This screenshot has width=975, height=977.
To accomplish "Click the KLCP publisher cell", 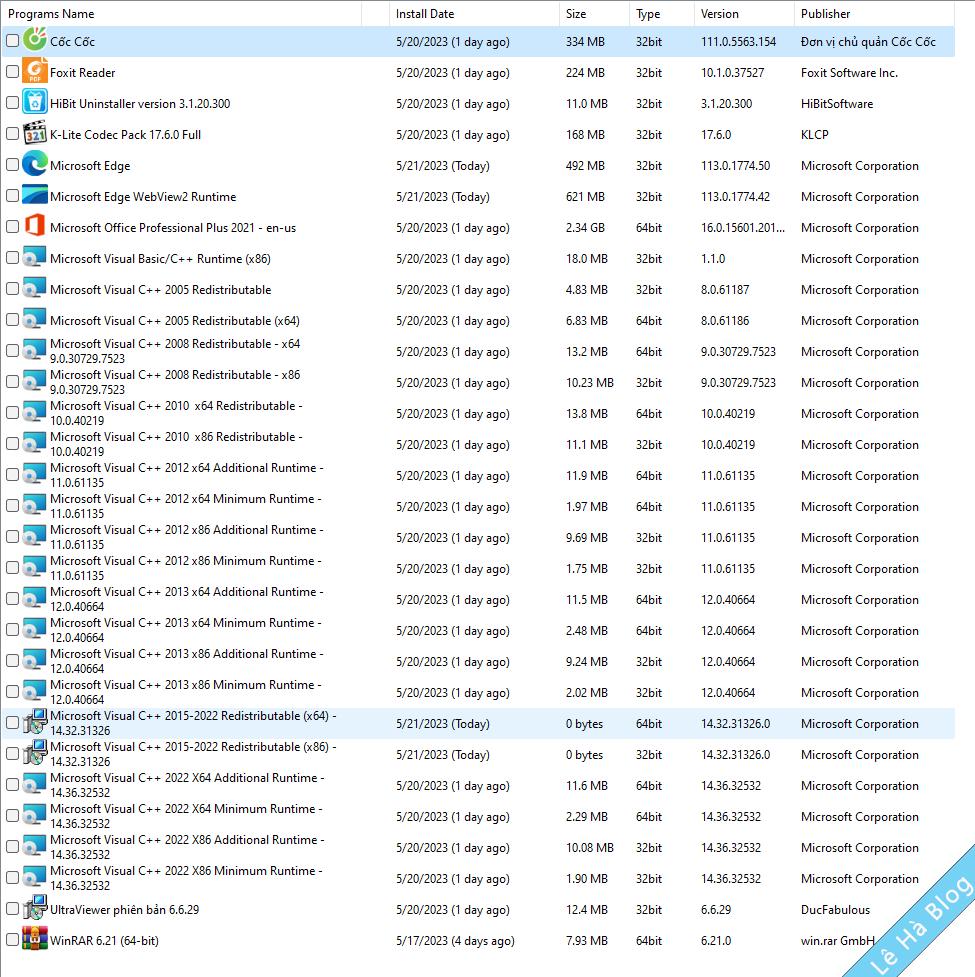I will tap(814, 135).
